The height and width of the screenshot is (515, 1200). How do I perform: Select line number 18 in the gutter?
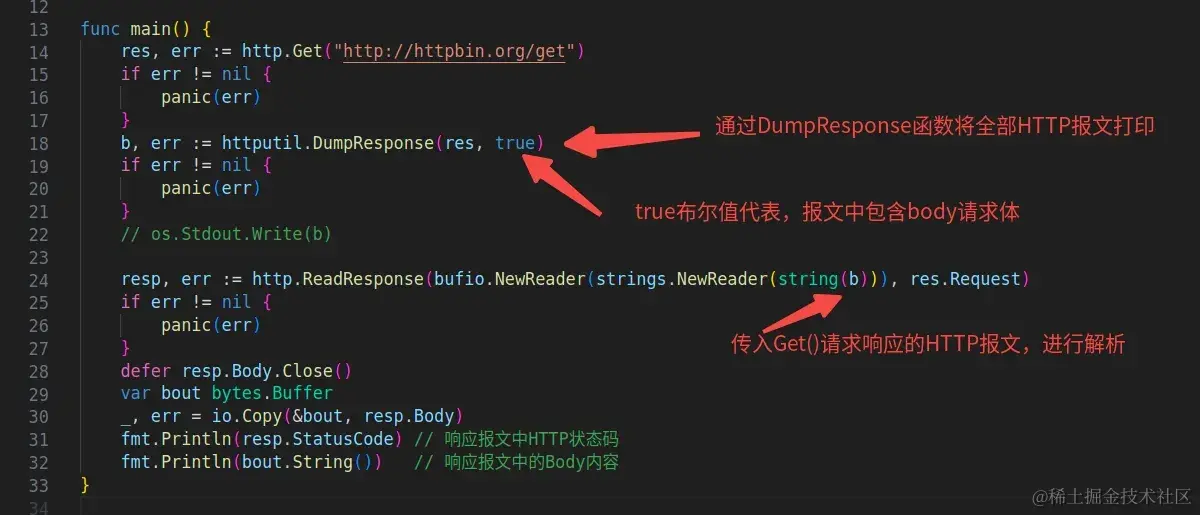point(39,143)
